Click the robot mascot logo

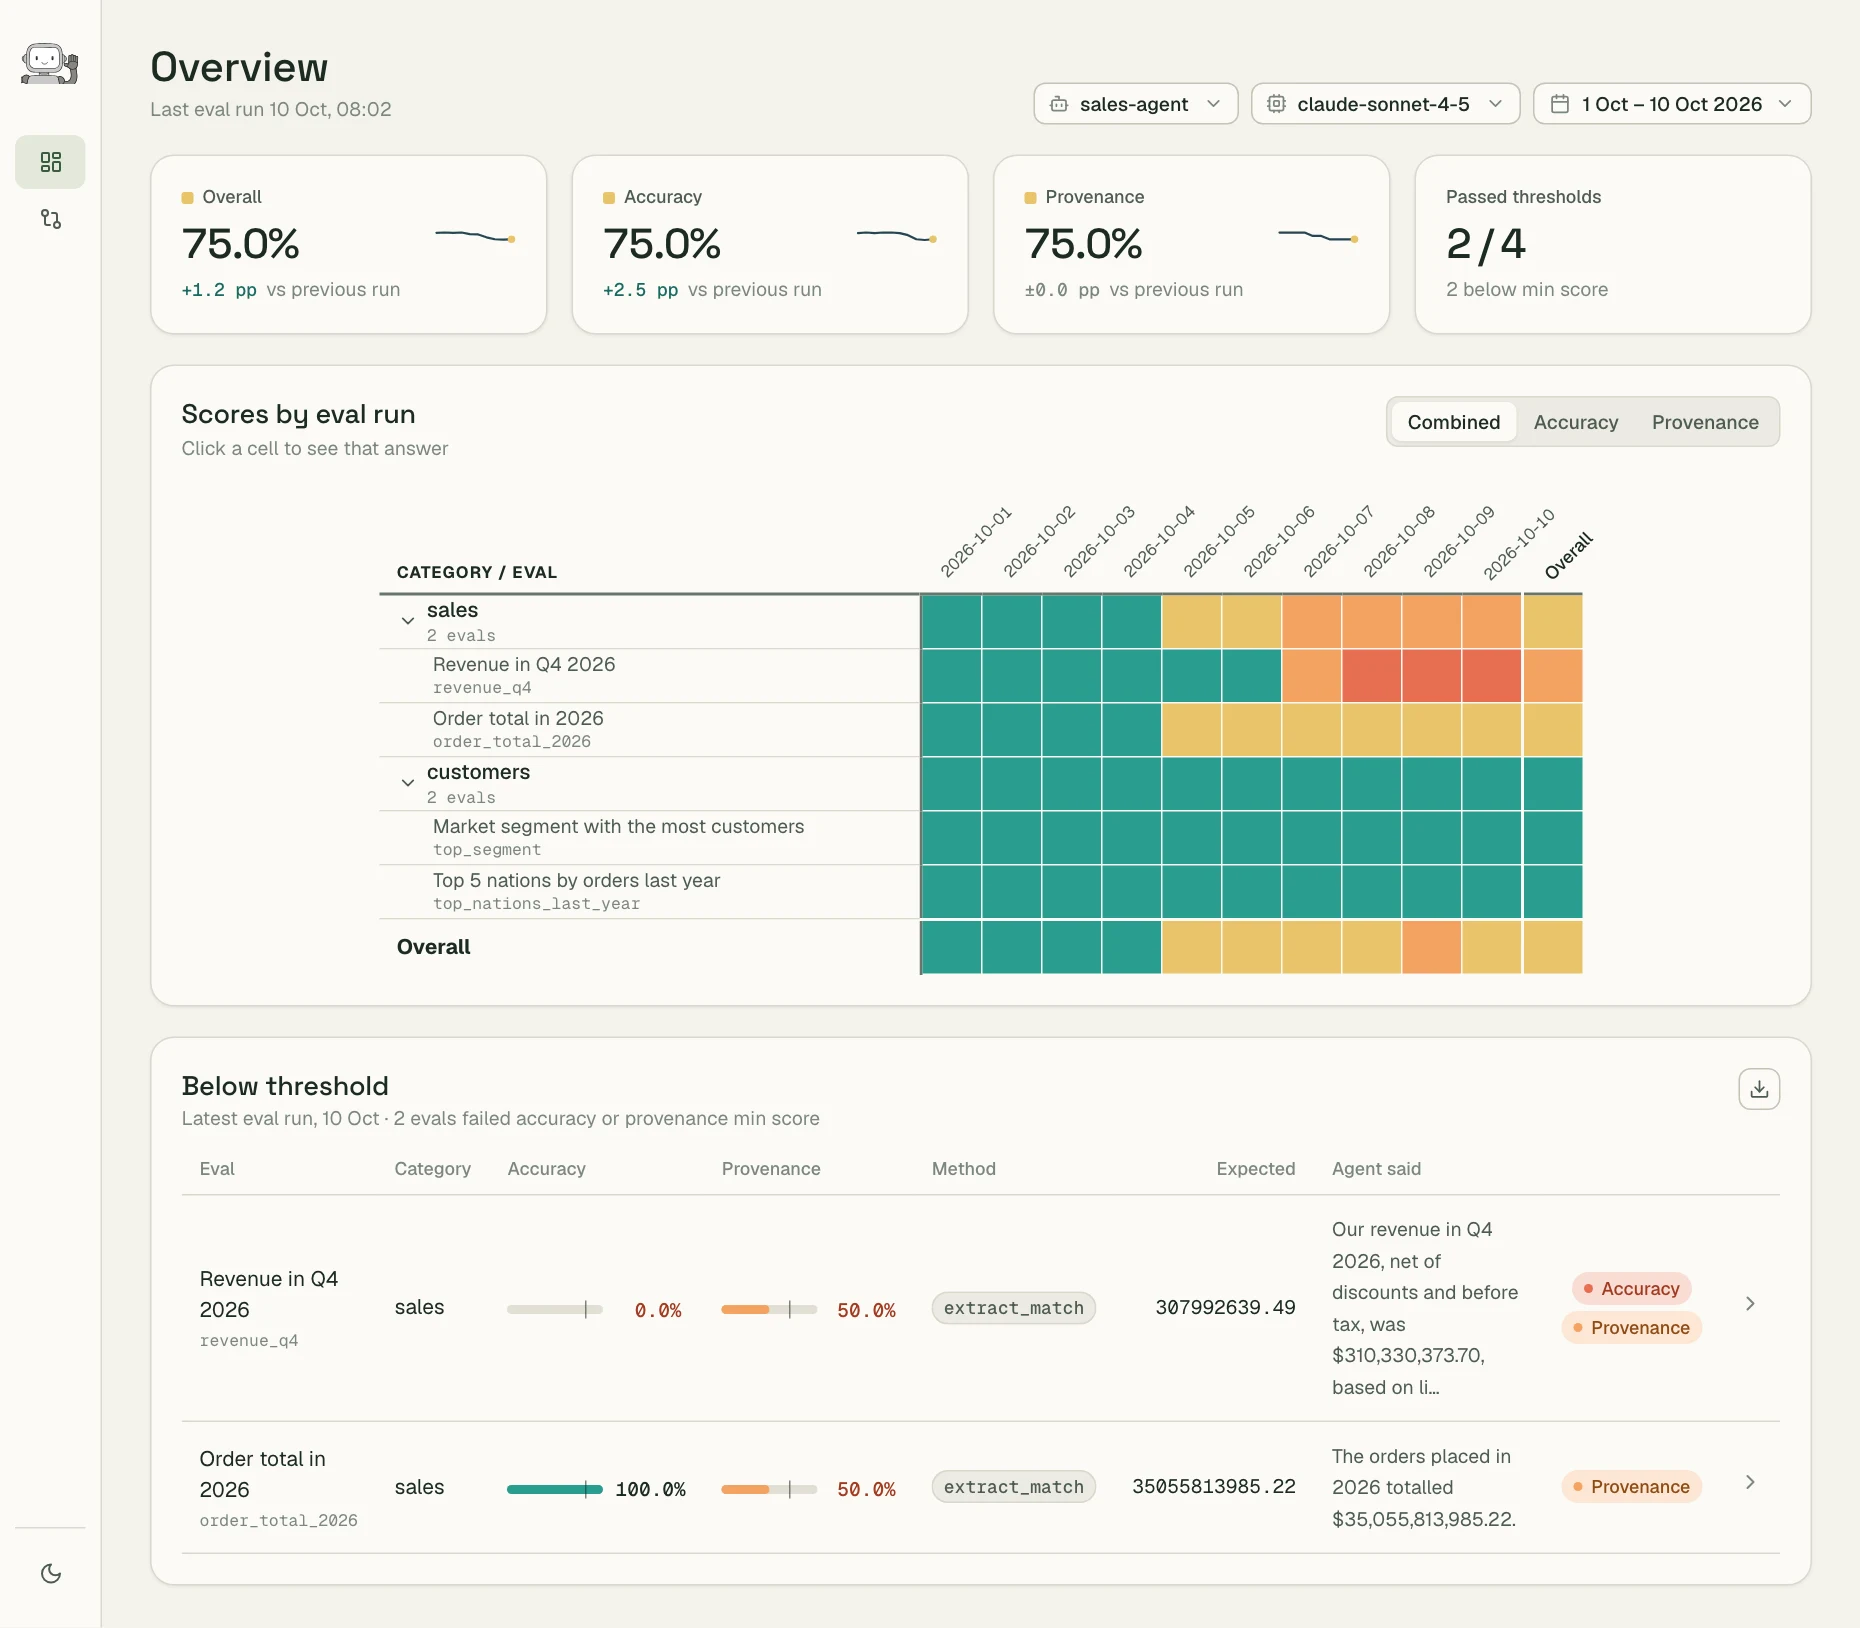click(x=50, y=65)
